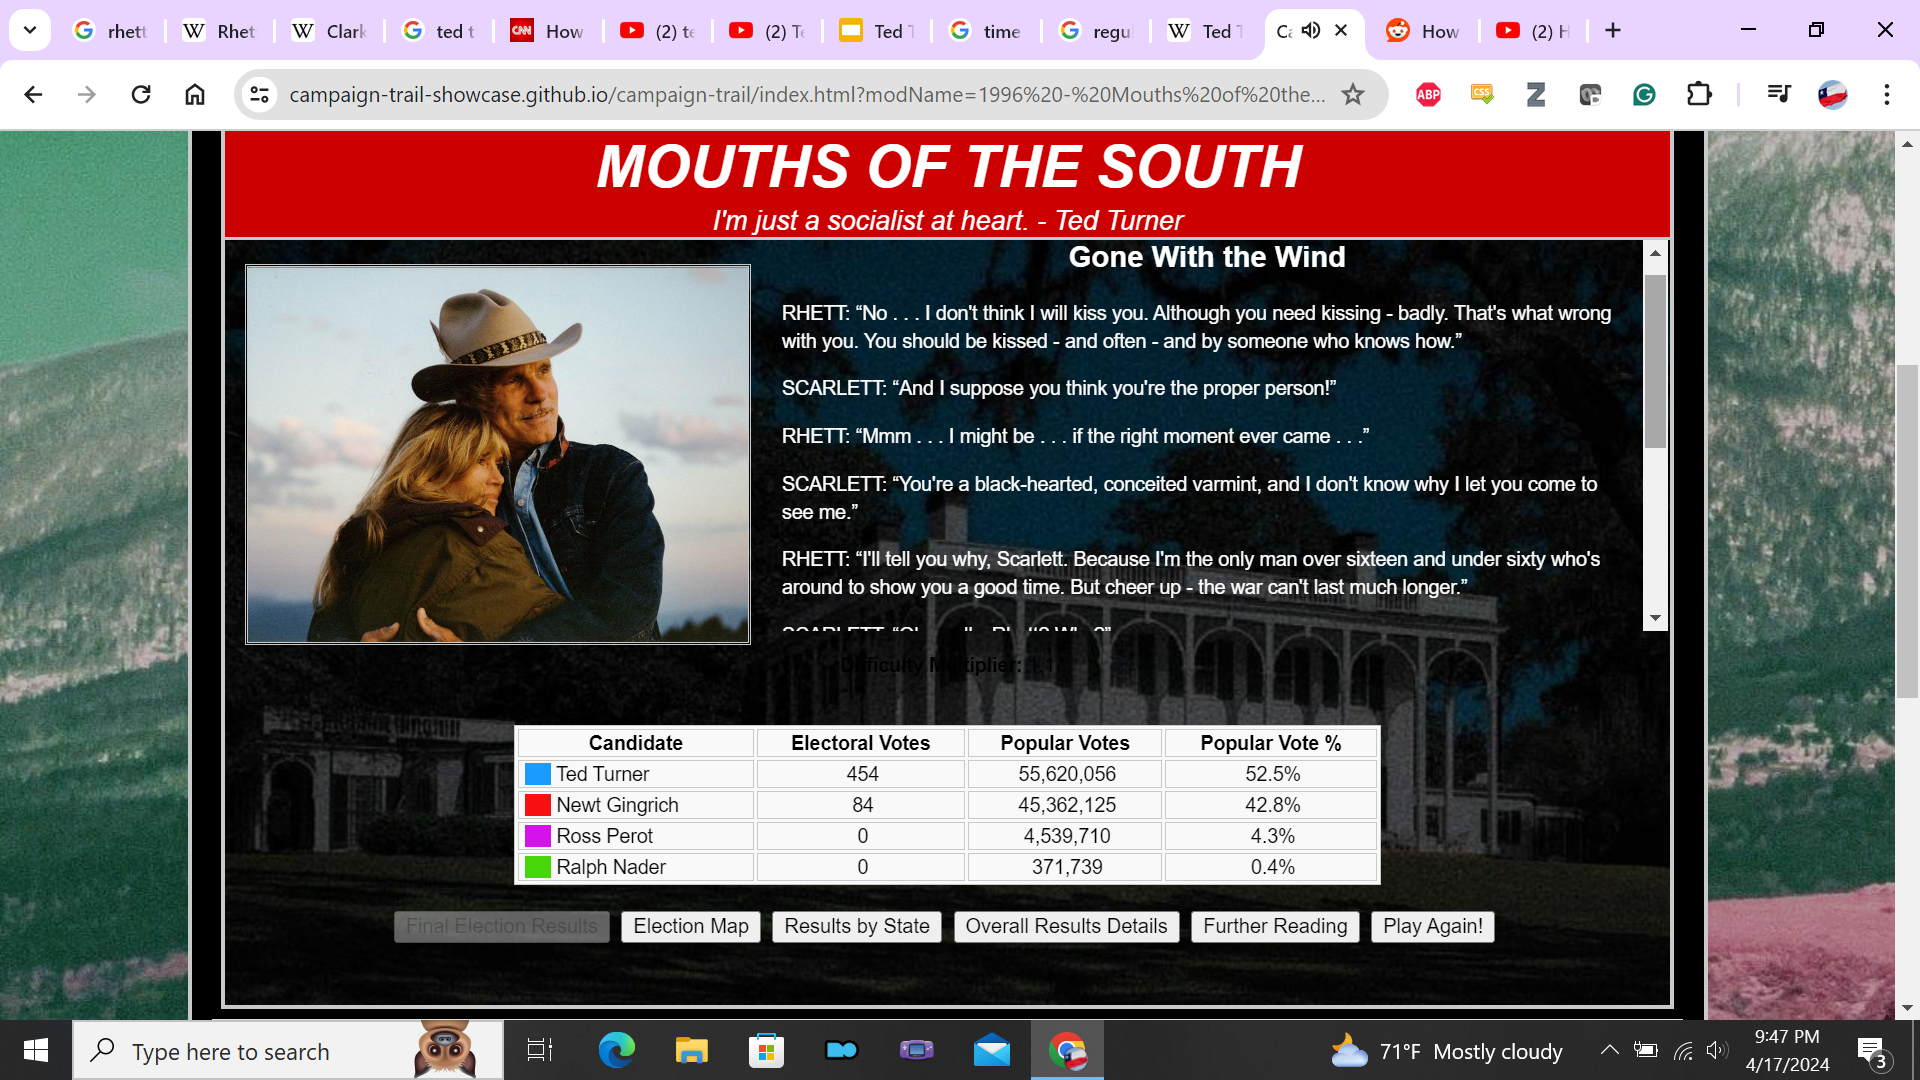Viewport: 1920px width, 1080px height.
Task: Open Chrome's three-dot menu
Action: (1887, 95)
